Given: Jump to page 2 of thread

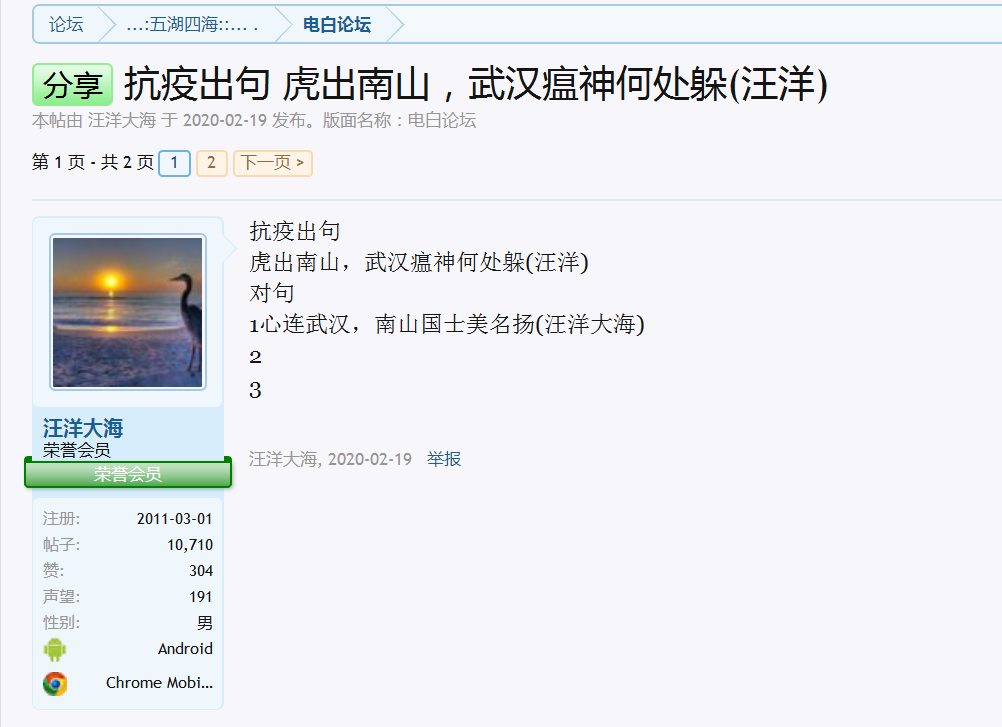Looking at the screenshot, I should tap(211, 163).
